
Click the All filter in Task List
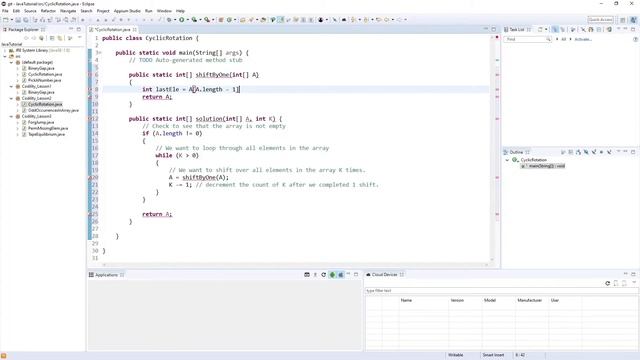pos(564,39)
